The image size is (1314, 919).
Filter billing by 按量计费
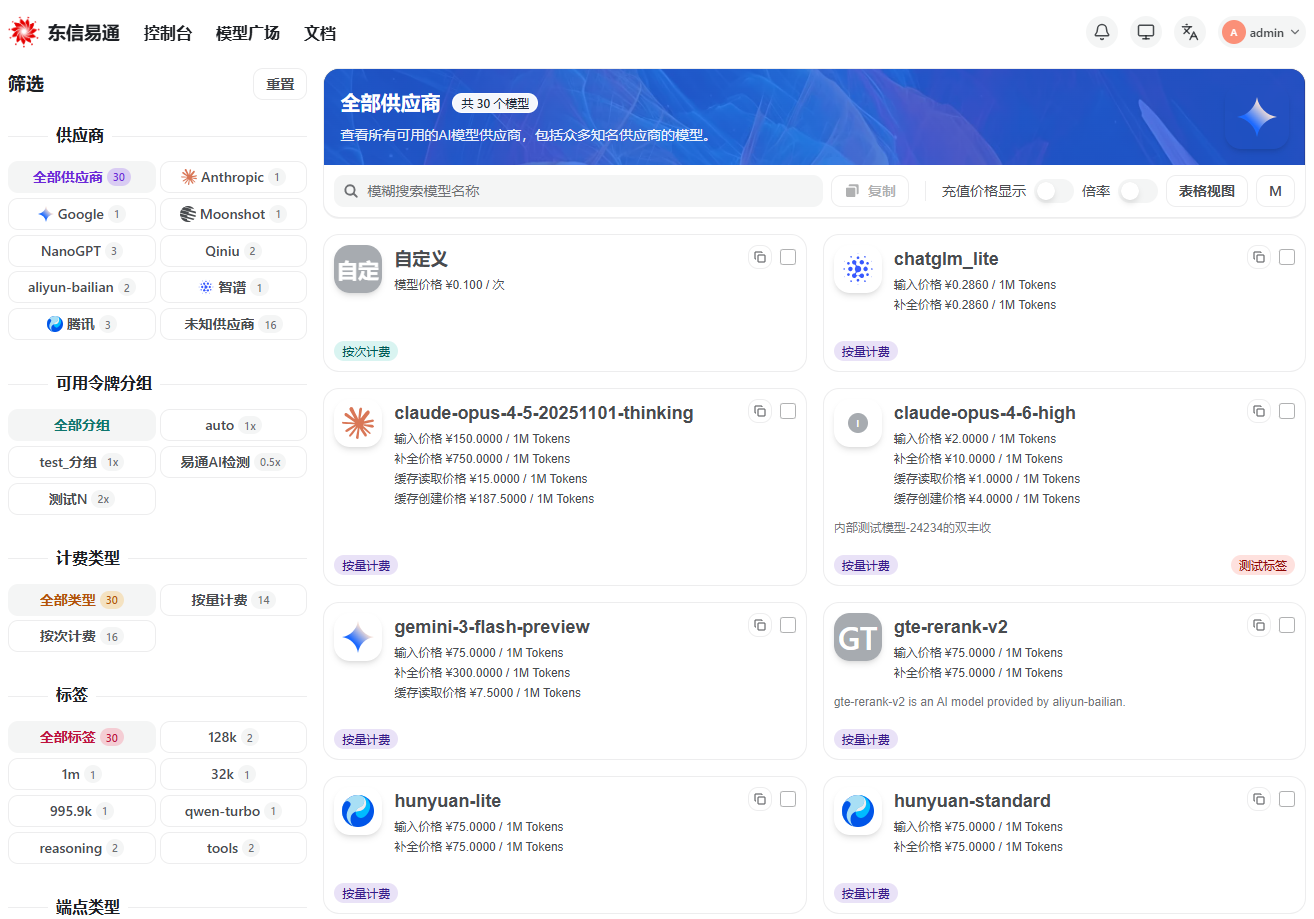pyautogui.click(x=233, y=600)
